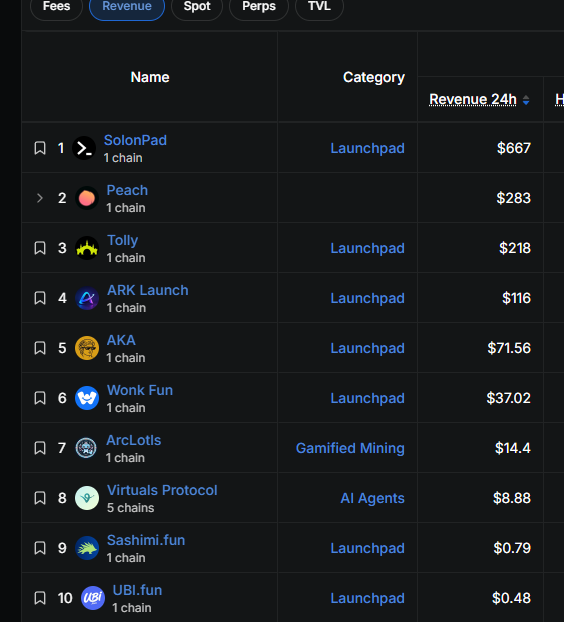Click the AI Agents category link
The image size is (564, 622).
[372, 498]
